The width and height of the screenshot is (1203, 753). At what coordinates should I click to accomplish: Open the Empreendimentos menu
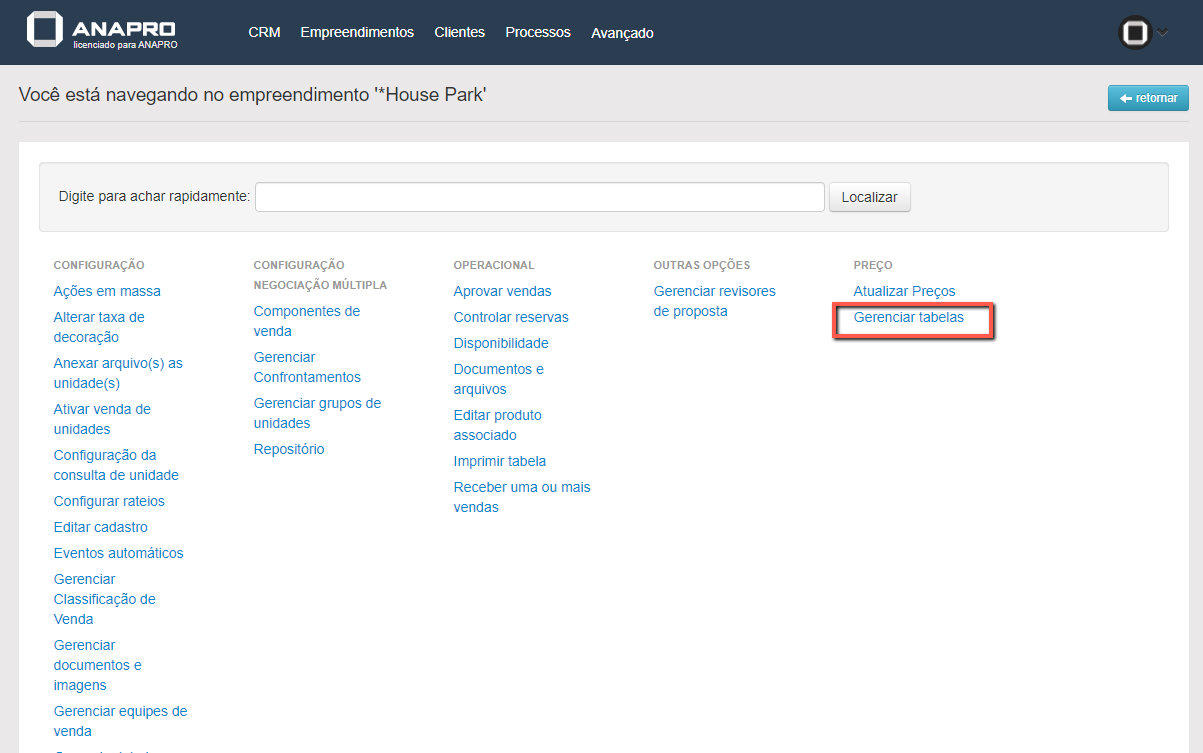(357, 32)
